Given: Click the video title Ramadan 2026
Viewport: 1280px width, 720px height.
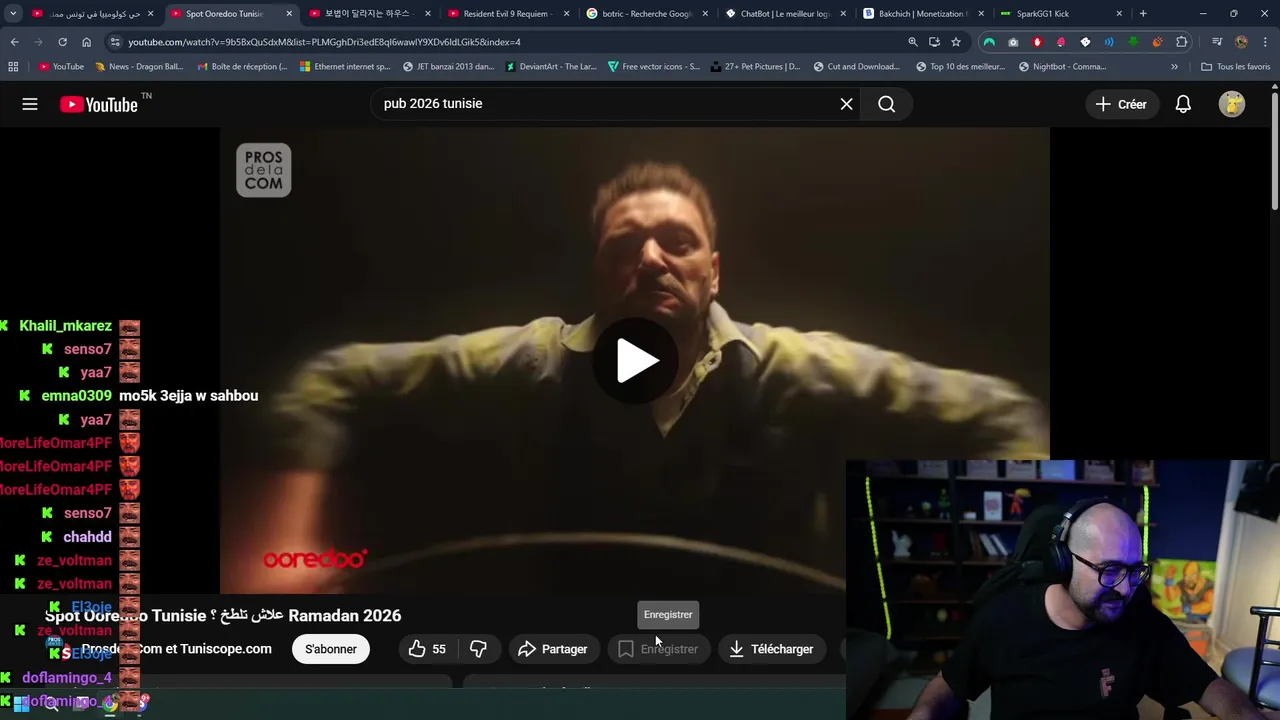Looking at the screenshot, I should point(223,616).
